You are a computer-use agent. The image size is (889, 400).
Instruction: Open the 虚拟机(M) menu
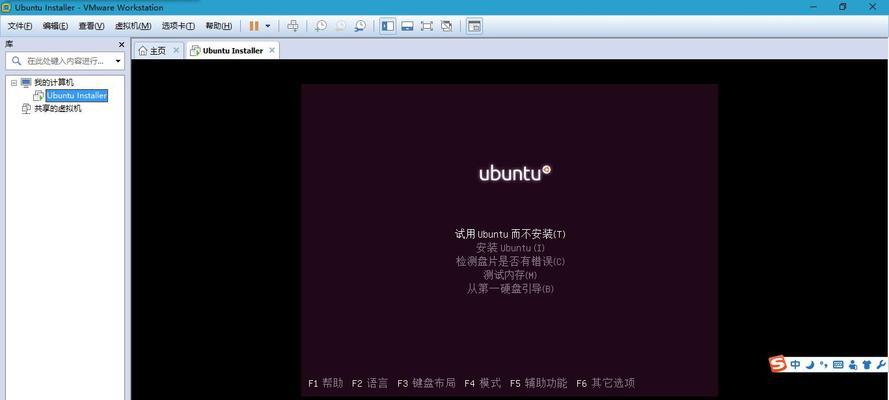tap(133, 26)
